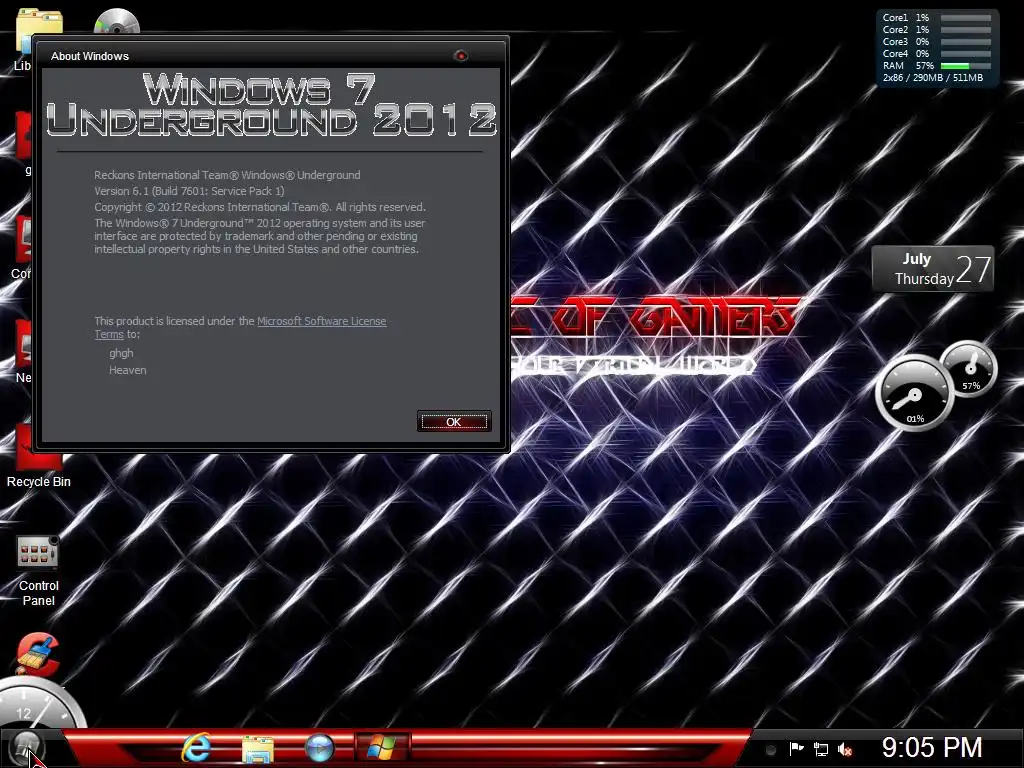This screenshot has width=1024, height=768.
Task: Click the Copyright 2012 Reckons International line
Action: pyautogui.click(x=260, y=207)
